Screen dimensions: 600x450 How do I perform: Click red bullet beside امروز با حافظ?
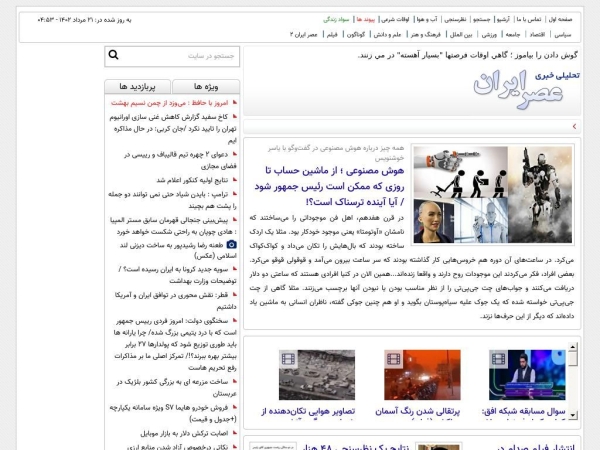[235, 102]
